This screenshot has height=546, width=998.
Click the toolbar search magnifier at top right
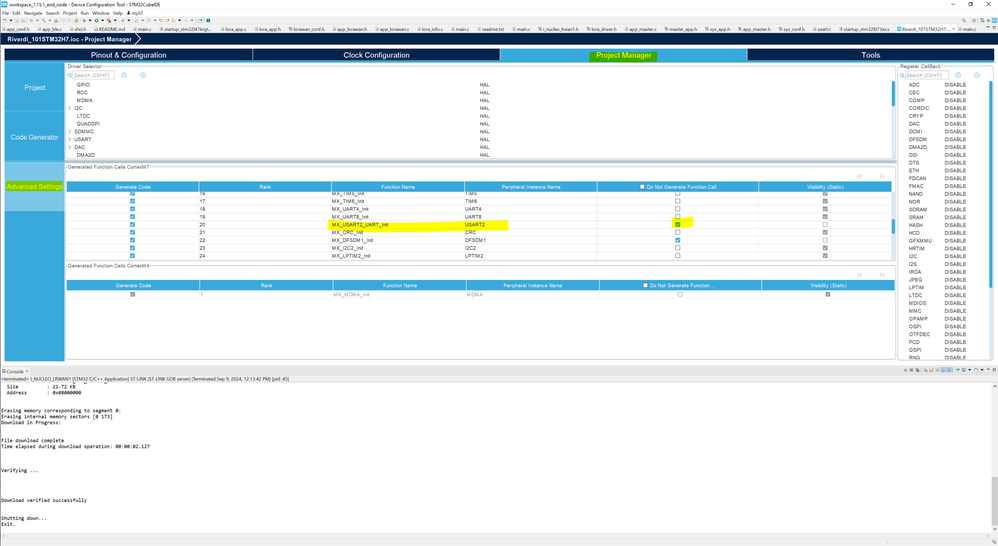964,20
